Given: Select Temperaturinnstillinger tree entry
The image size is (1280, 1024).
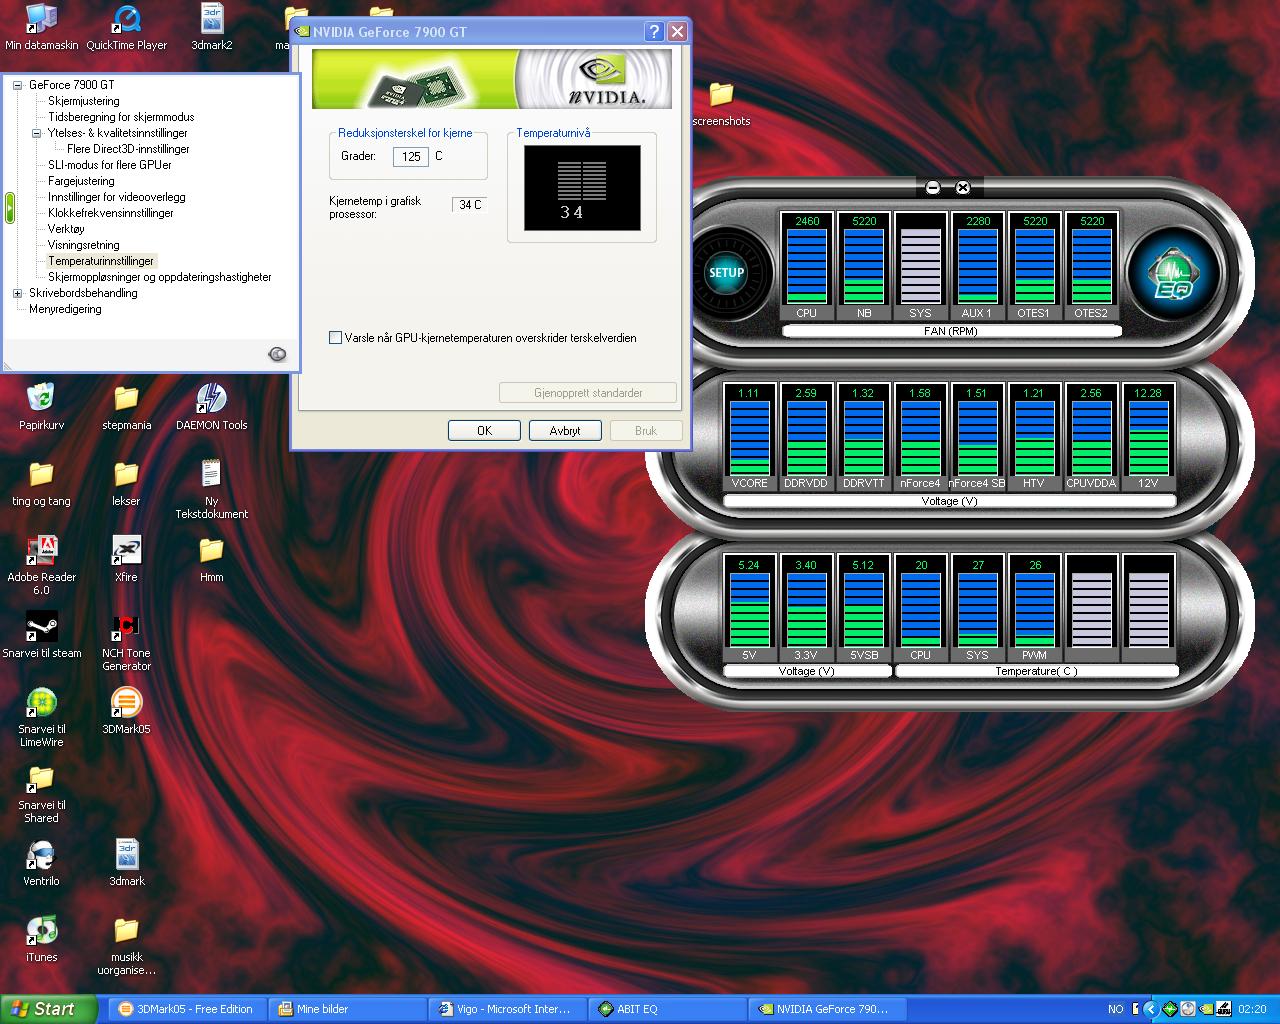Looking at the screenshot, I should [x=101, y=261].
